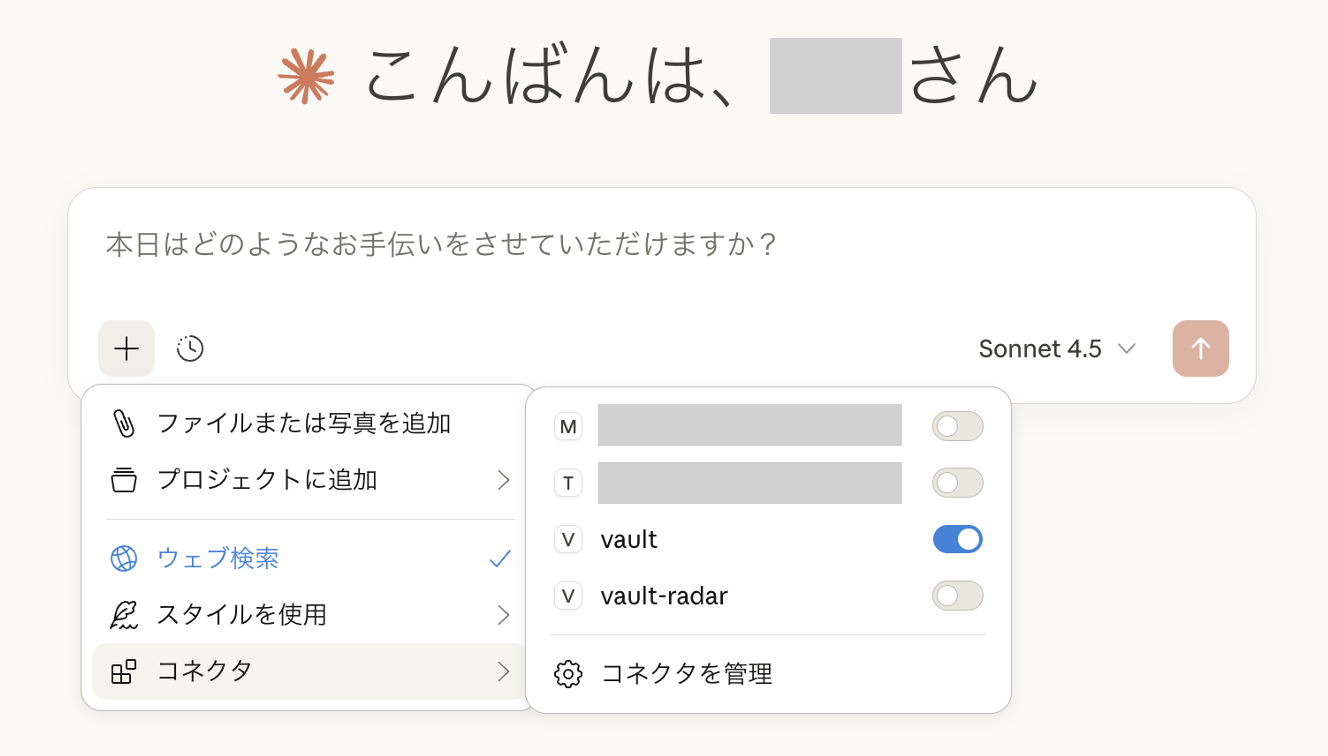This screenshot has height=756, width=1328.
Task: Click the plus attachment button
Action: click(x=126, y=349)
